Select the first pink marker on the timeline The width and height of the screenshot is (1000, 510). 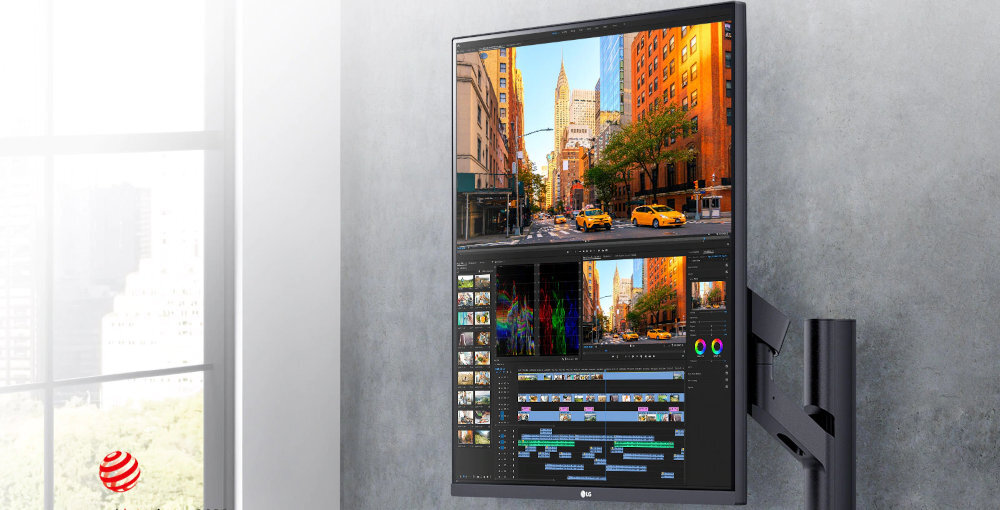pos(524,409)
